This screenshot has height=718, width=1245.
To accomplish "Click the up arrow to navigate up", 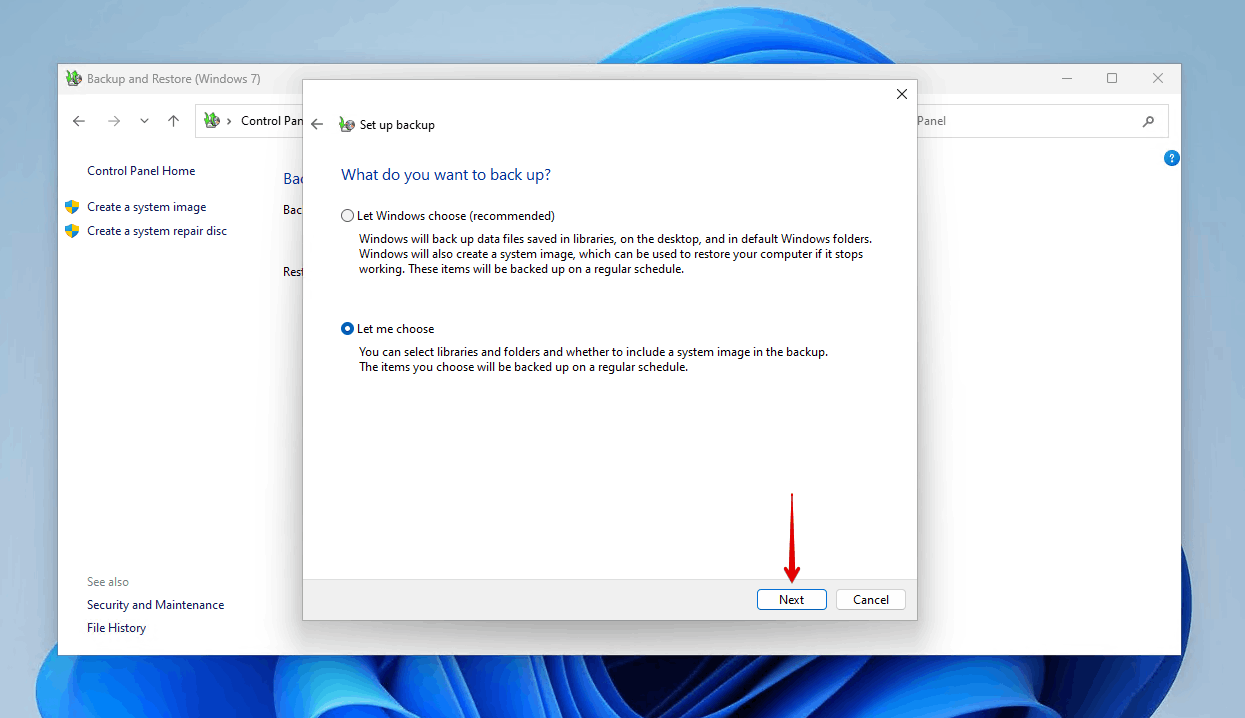I will [172, 120].
